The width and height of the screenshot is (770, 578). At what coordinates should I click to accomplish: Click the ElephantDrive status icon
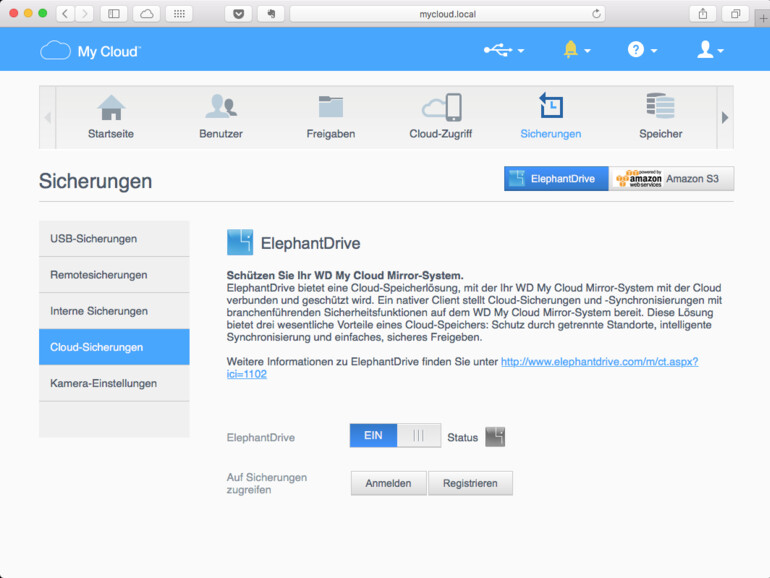coord(495,437)
